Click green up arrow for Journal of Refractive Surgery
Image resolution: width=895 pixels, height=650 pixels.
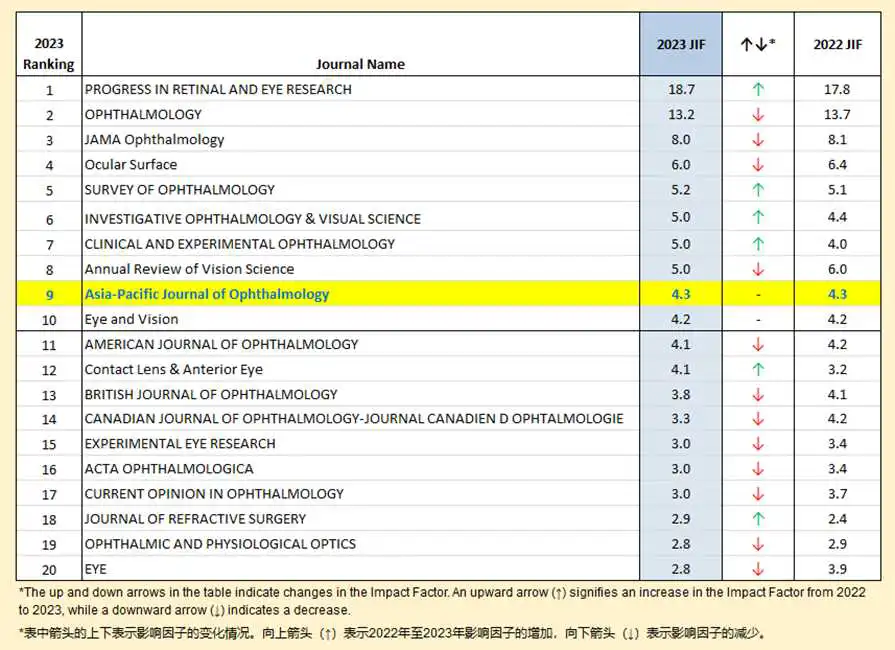click(758, 519)
